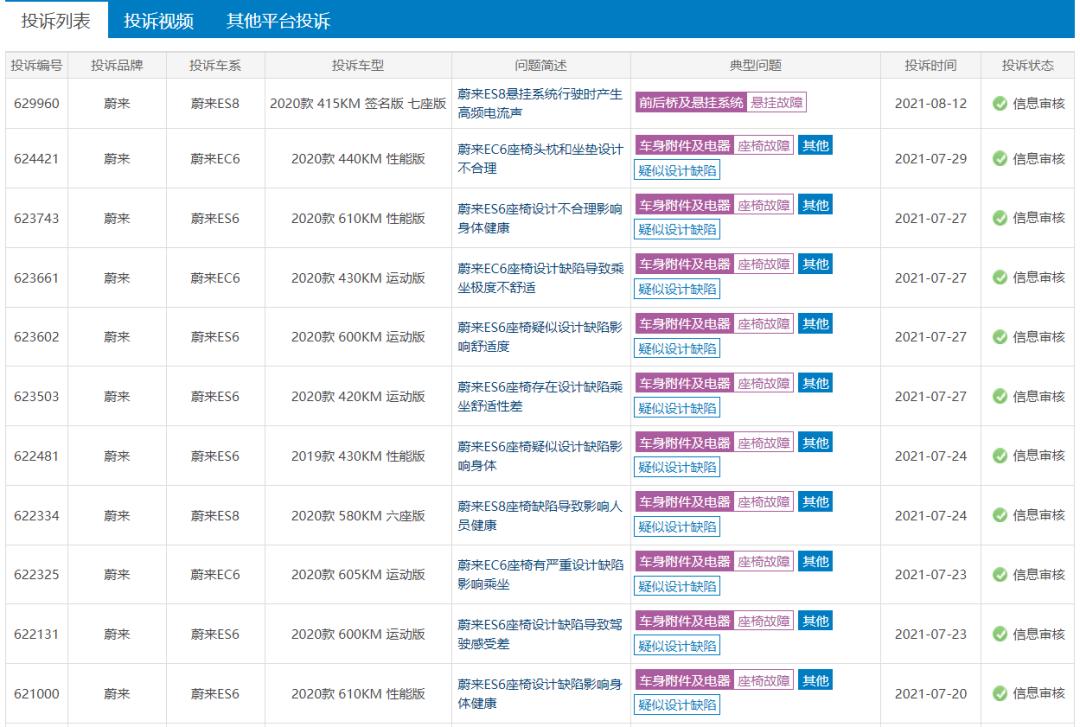
Task: Select 蔚来EC6 series cell in row 623661
Action: click(x=215, y=278)
